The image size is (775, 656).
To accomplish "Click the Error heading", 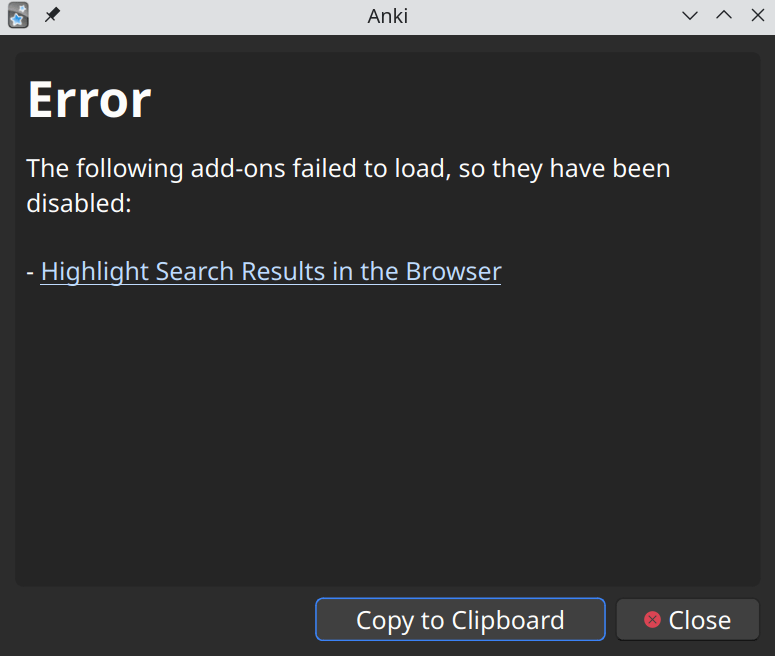I will click(x=89, y=99).
